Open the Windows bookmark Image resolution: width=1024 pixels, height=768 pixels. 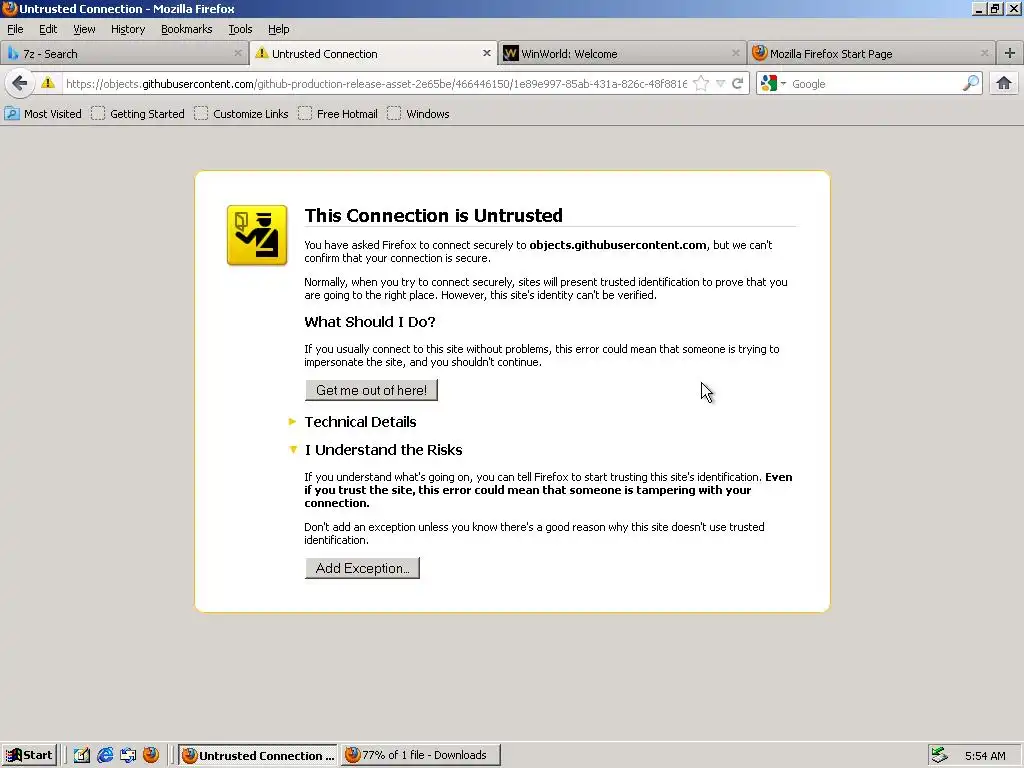click(x=418, y=114)
